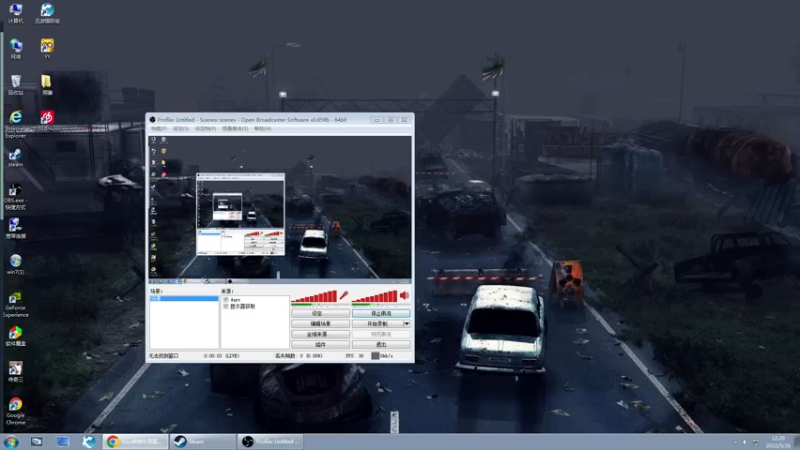Open the software manager desktop icon
Screen dimensions: 800x450
(15, 336)
